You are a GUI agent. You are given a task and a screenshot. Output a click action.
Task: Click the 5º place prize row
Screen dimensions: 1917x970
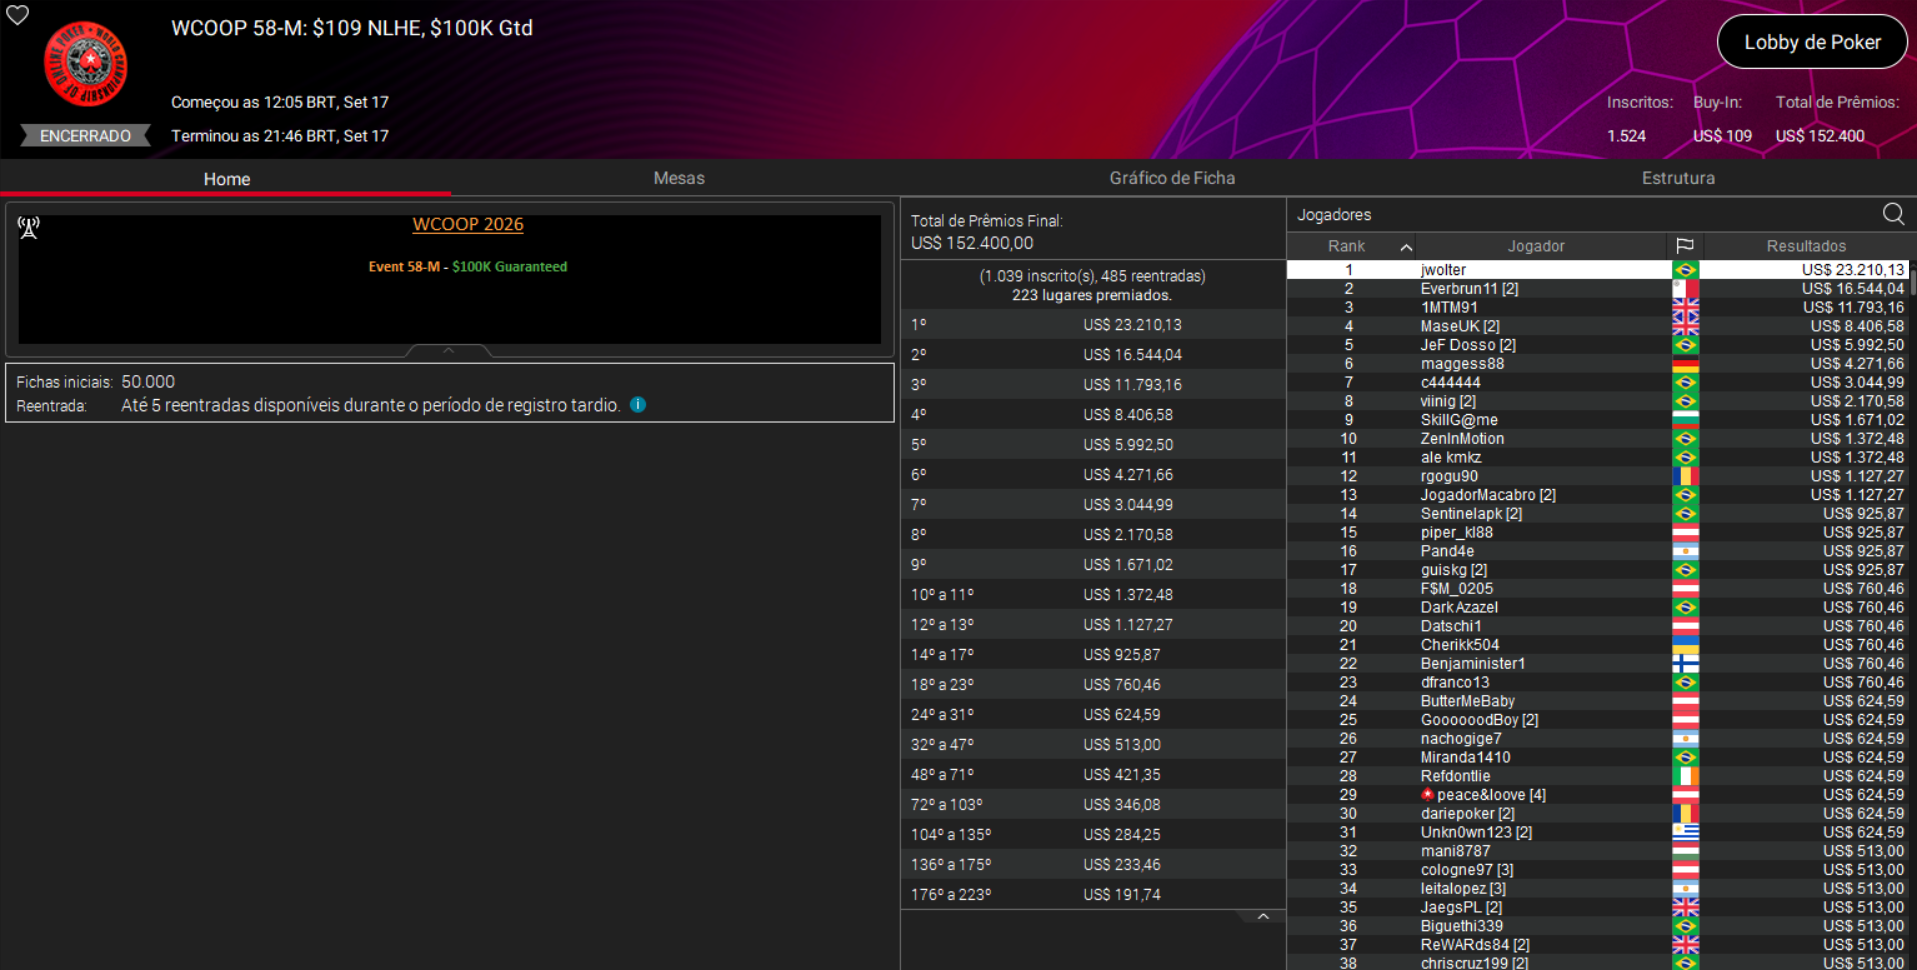[x=1093, y=445]
